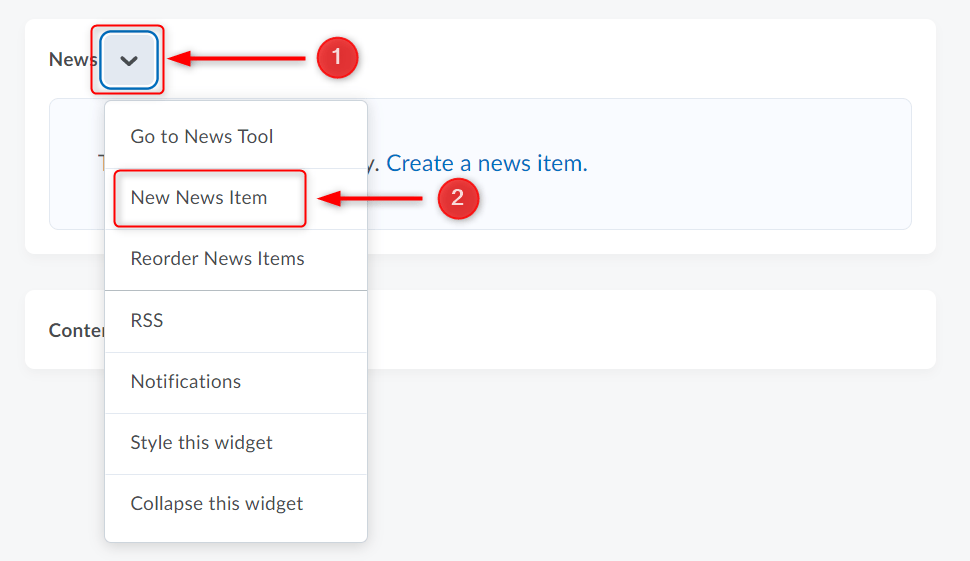Viewport: 970px width, 561px height.
Task: Choose New News Item from menu
Action: [x=199, y=198]
